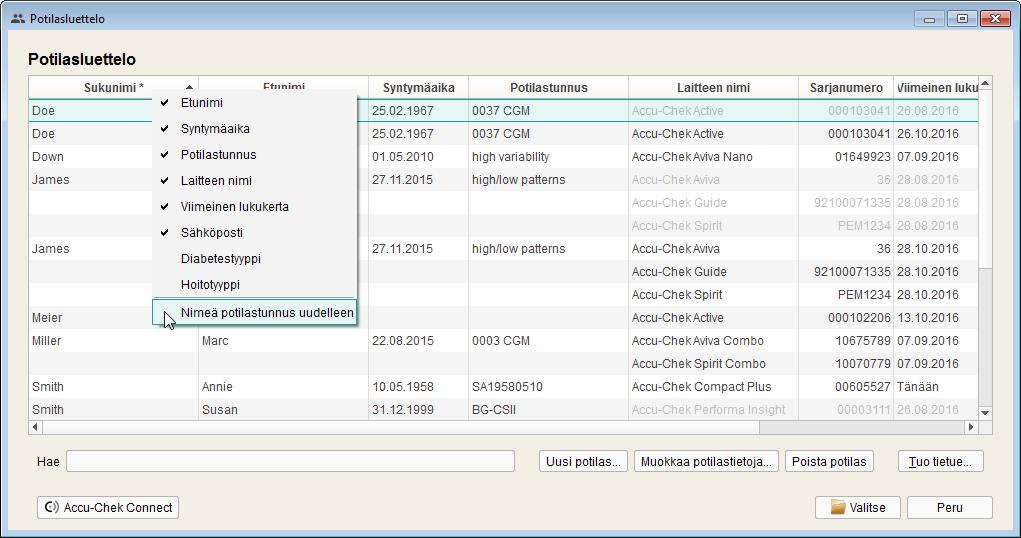The image size is (1021, 538).
Task: Click serial number 10070779
Action: coord(863,363)
